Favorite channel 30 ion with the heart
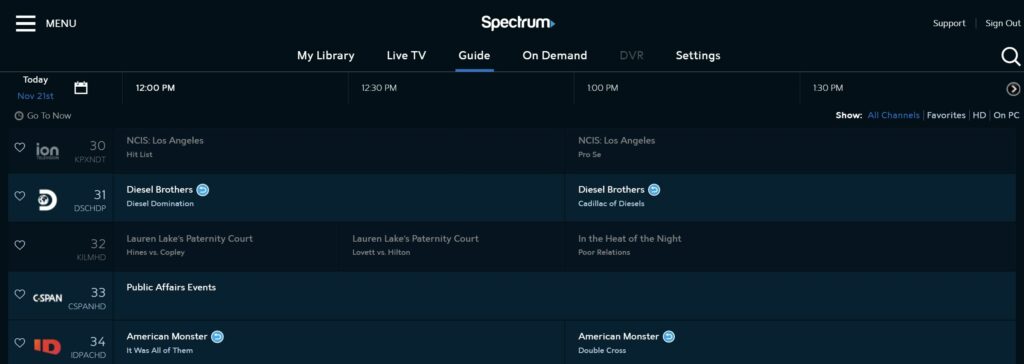This screenshot has height=364, width=1024. pyautogui.click(x=20, y=147)
